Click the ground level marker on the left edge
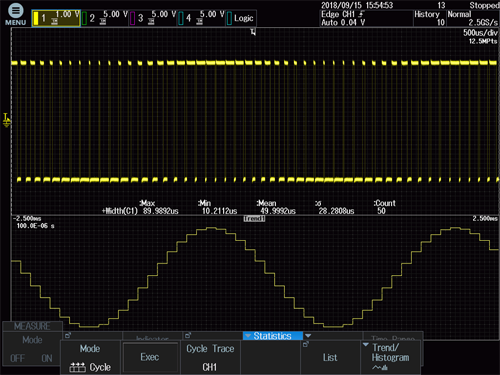The height and width of the screenshot is (375, 500). click(x=6, y=120)
